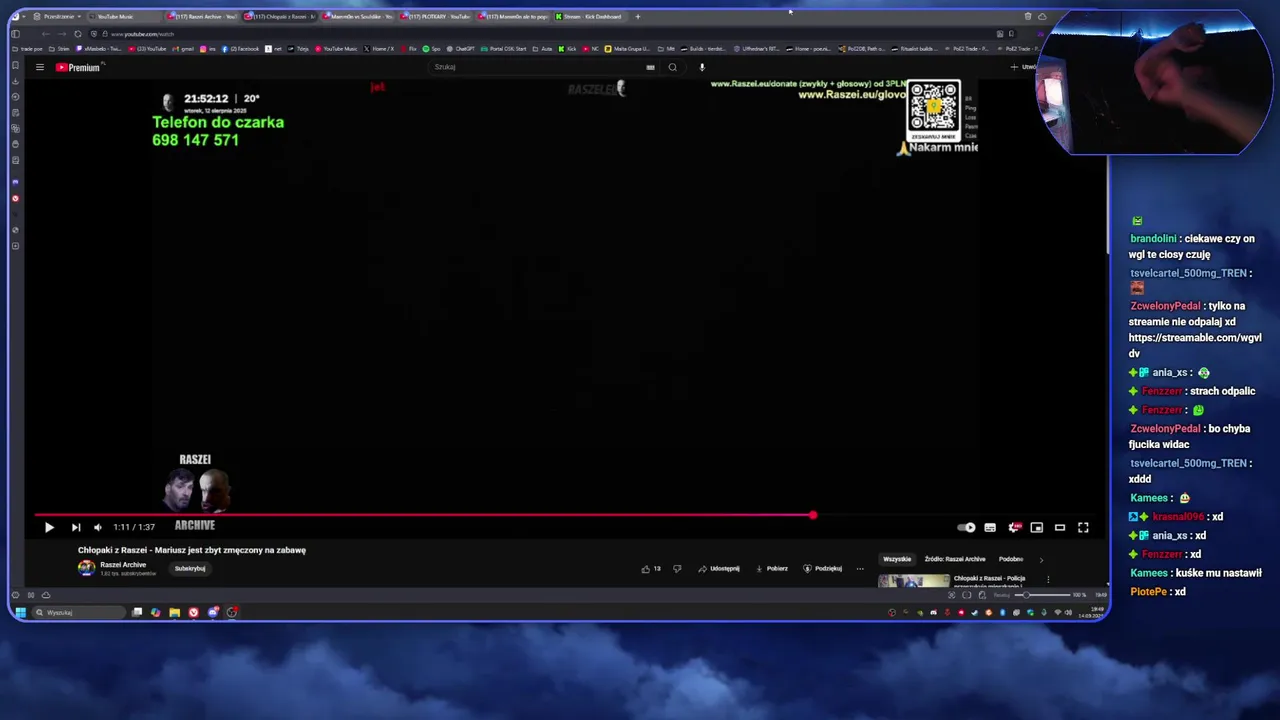The width and height of the screenshot is (1280, 720).
Task: Mute the video volume
Action: [97, 527]
